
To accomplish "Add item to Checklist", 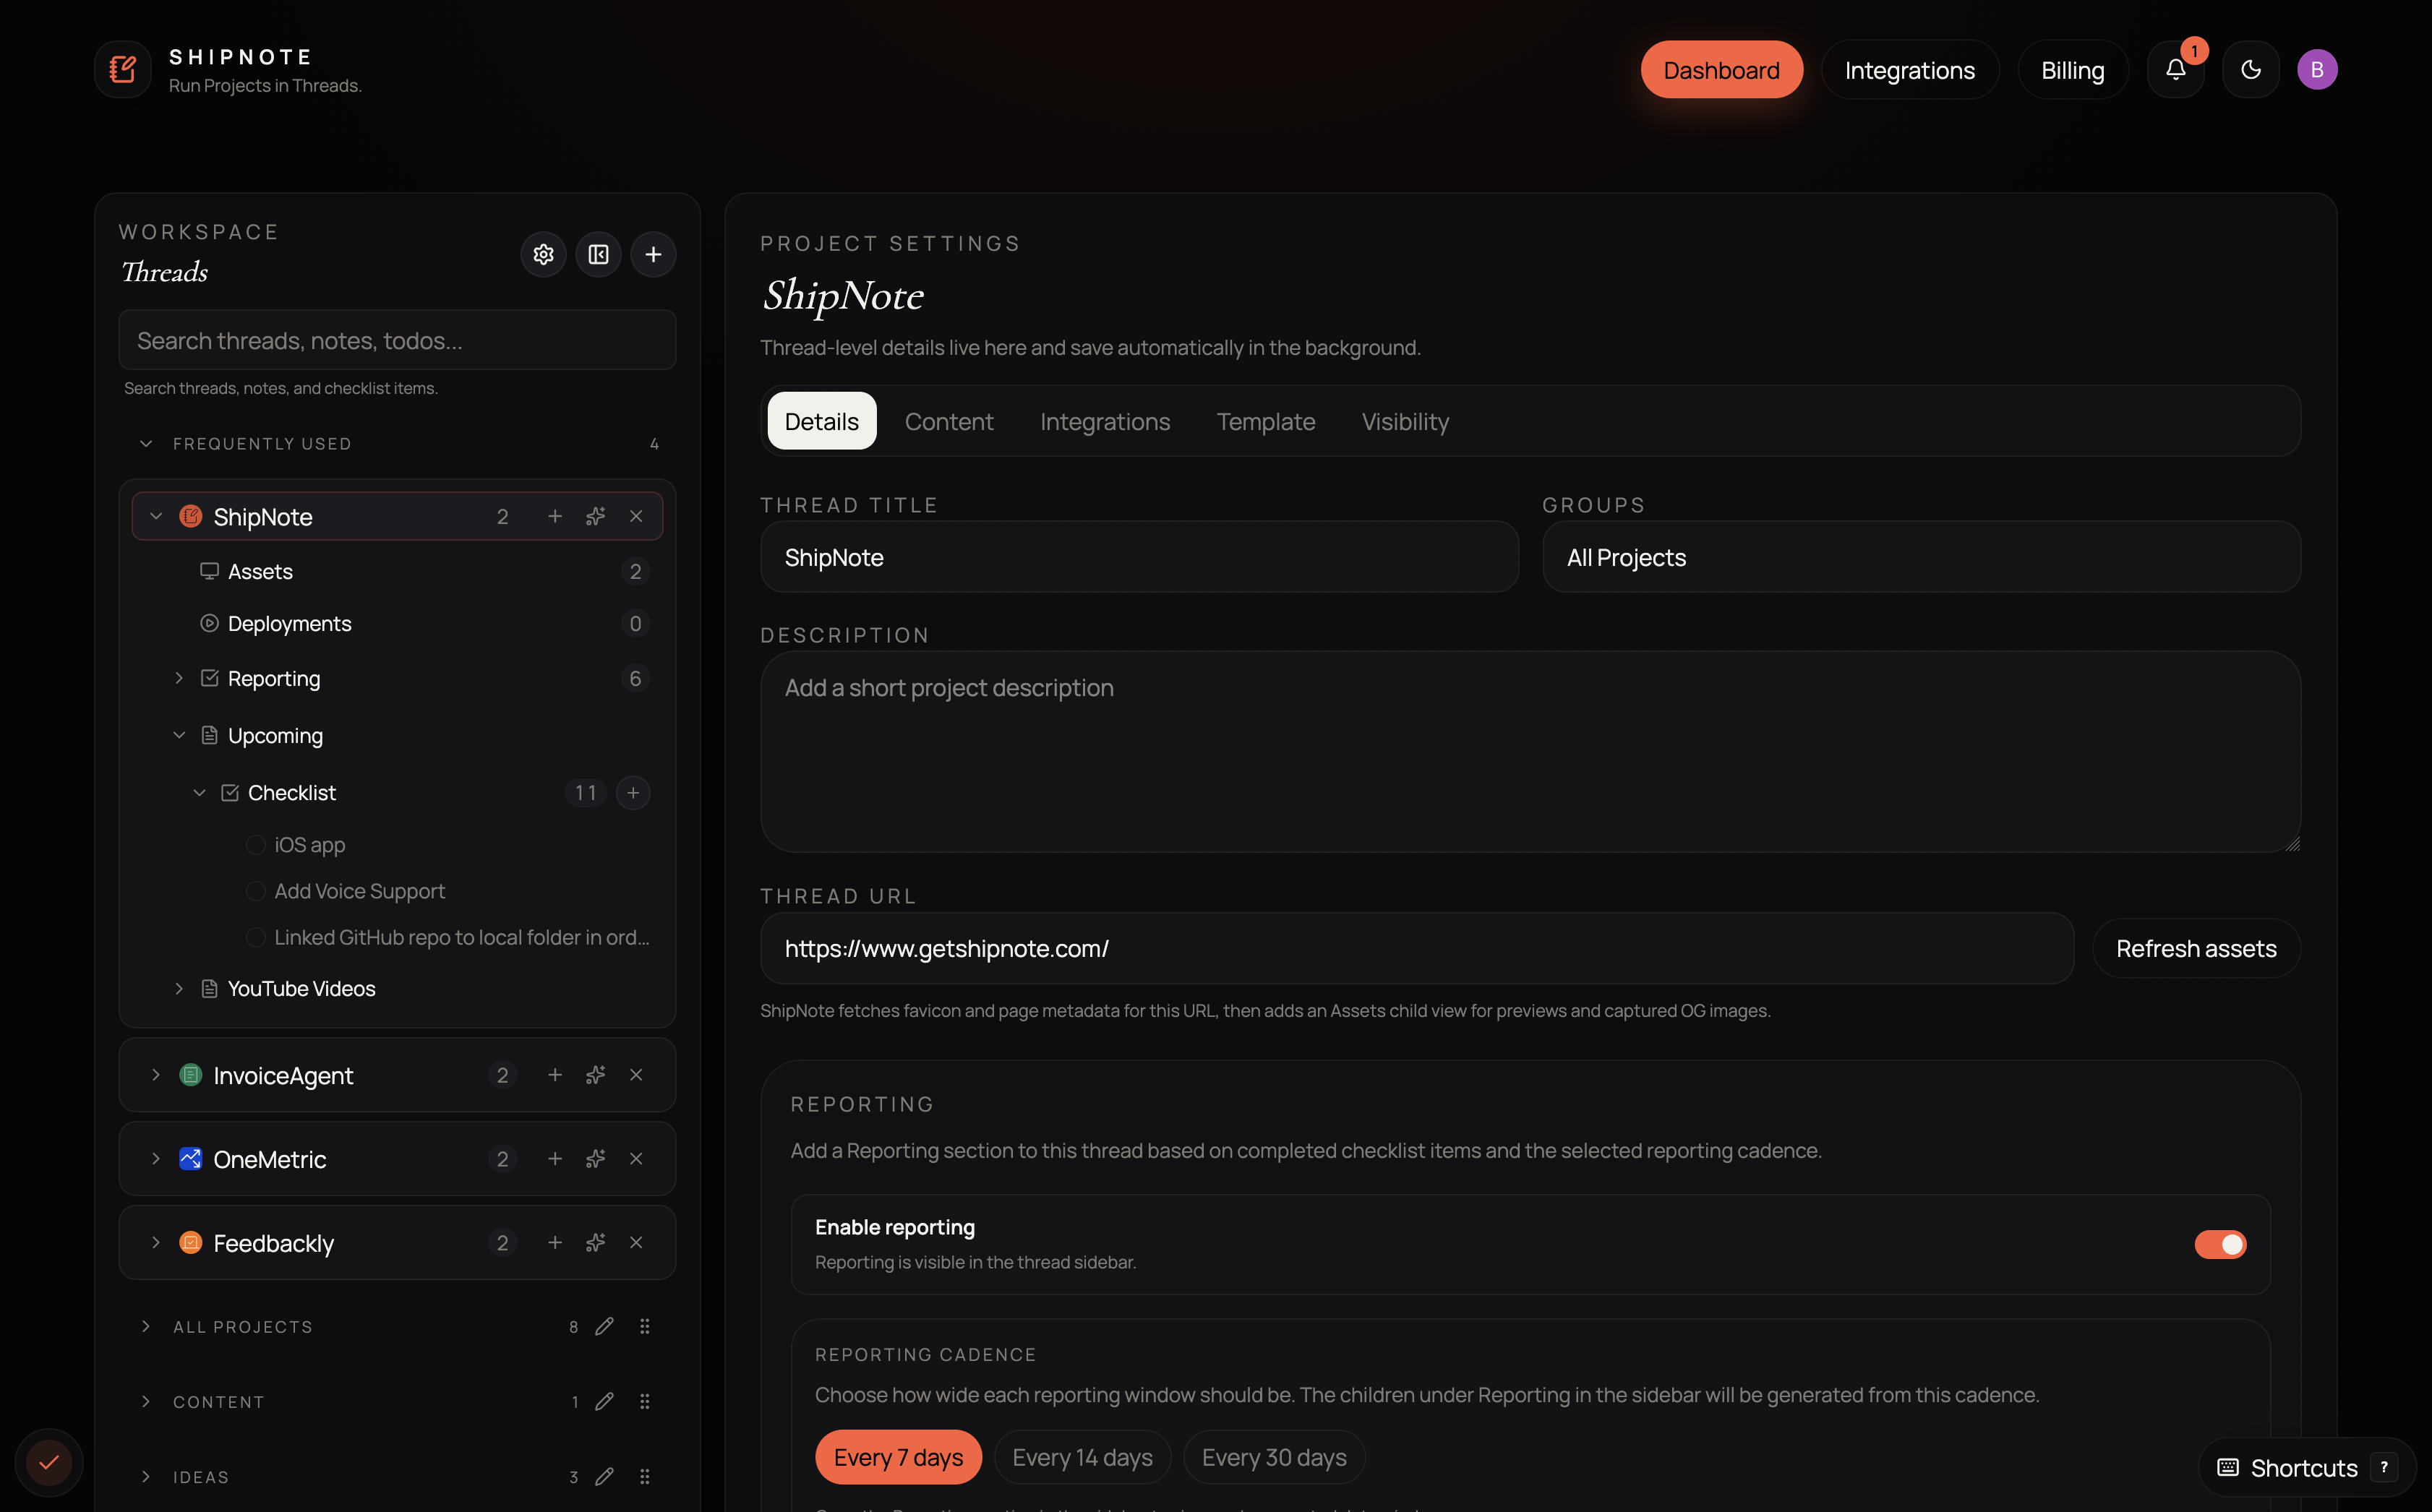I will point(633,793).
